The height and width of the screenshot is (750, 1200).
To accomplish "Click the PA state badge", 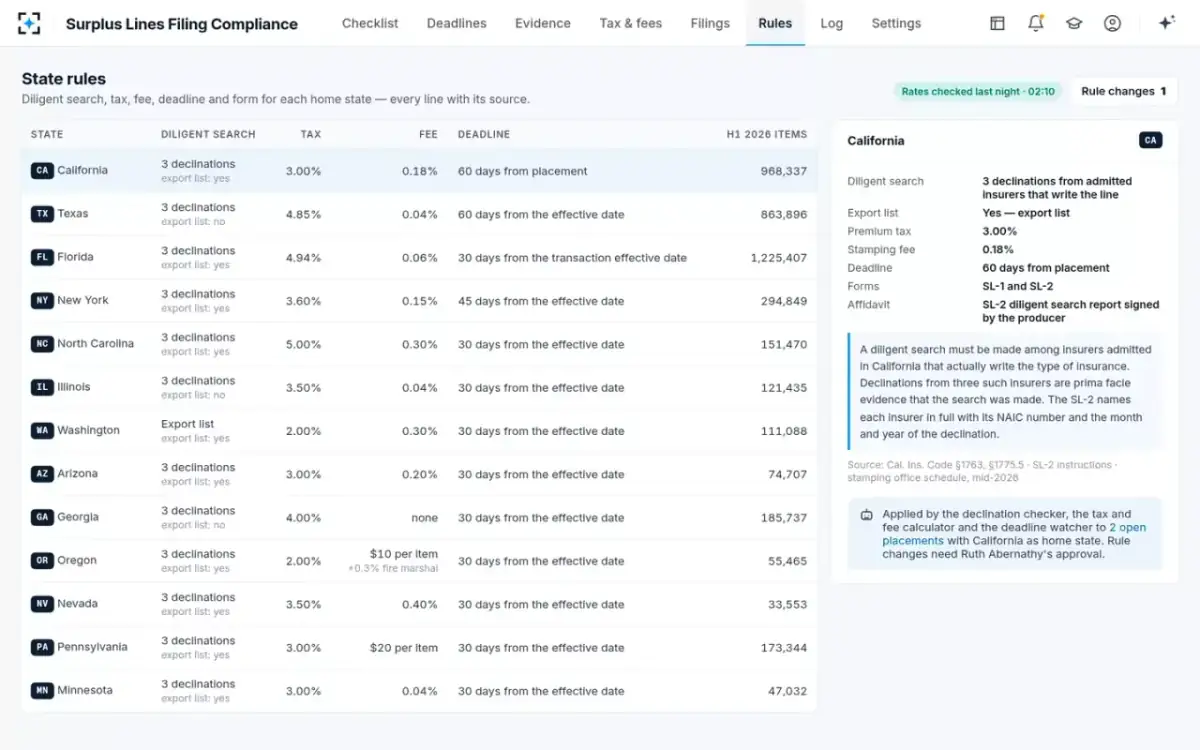I will (x=42, y=647).
